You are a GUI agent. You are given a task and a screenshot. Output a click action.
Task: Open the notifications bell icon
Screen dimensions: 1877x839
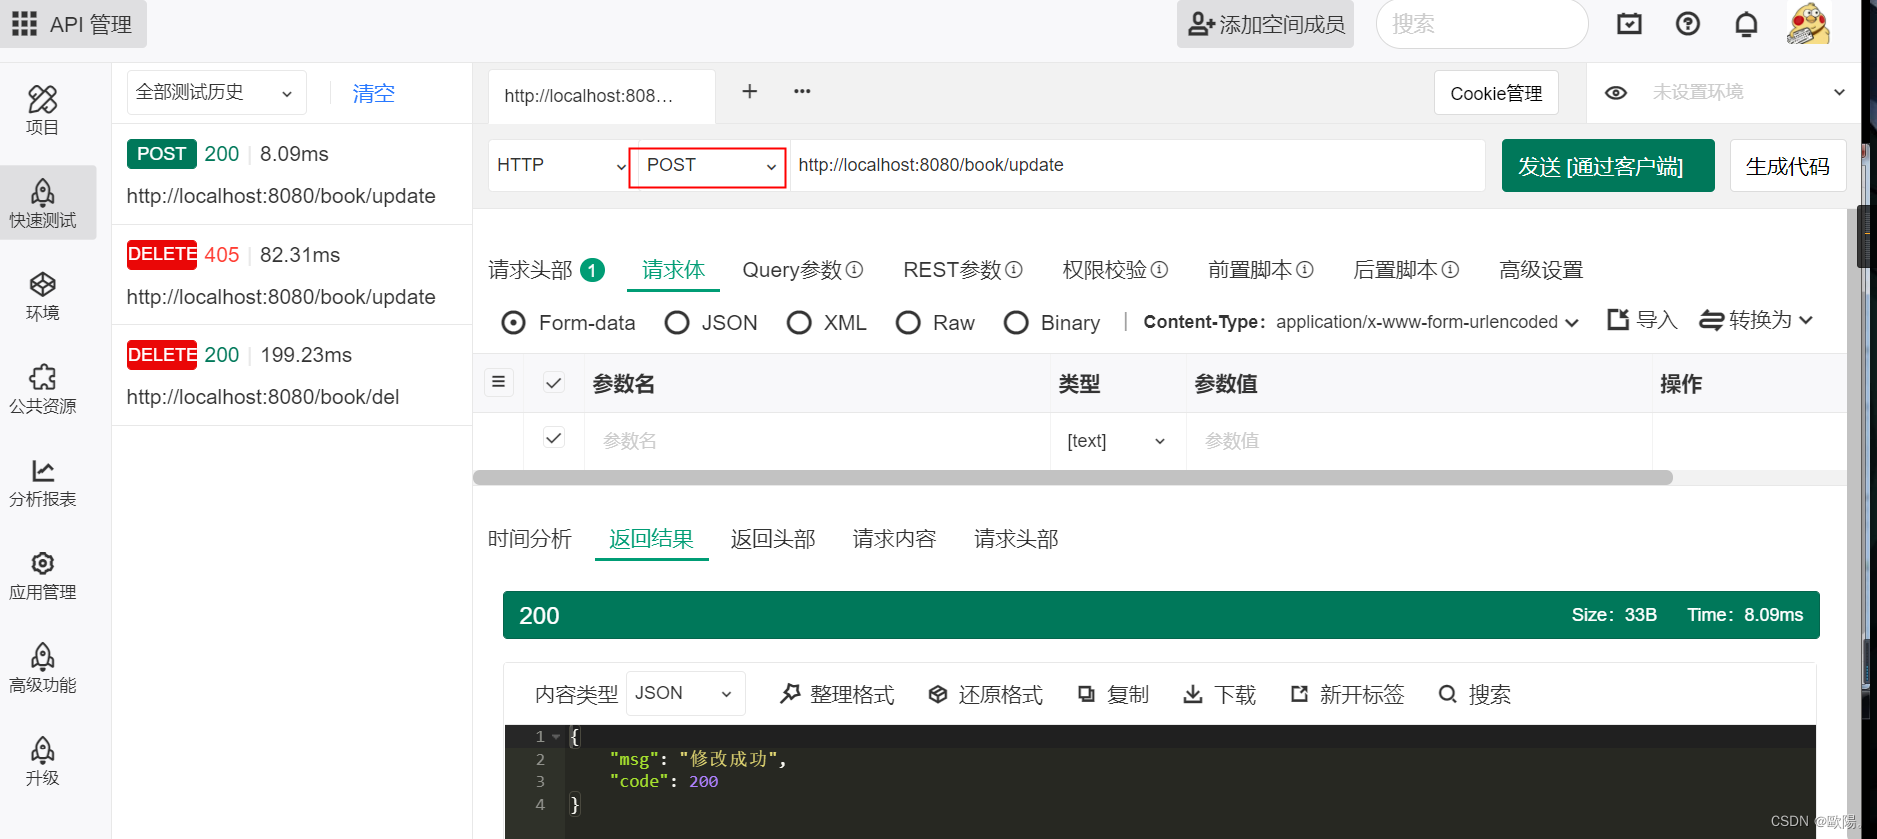(x=1746, y=24)
